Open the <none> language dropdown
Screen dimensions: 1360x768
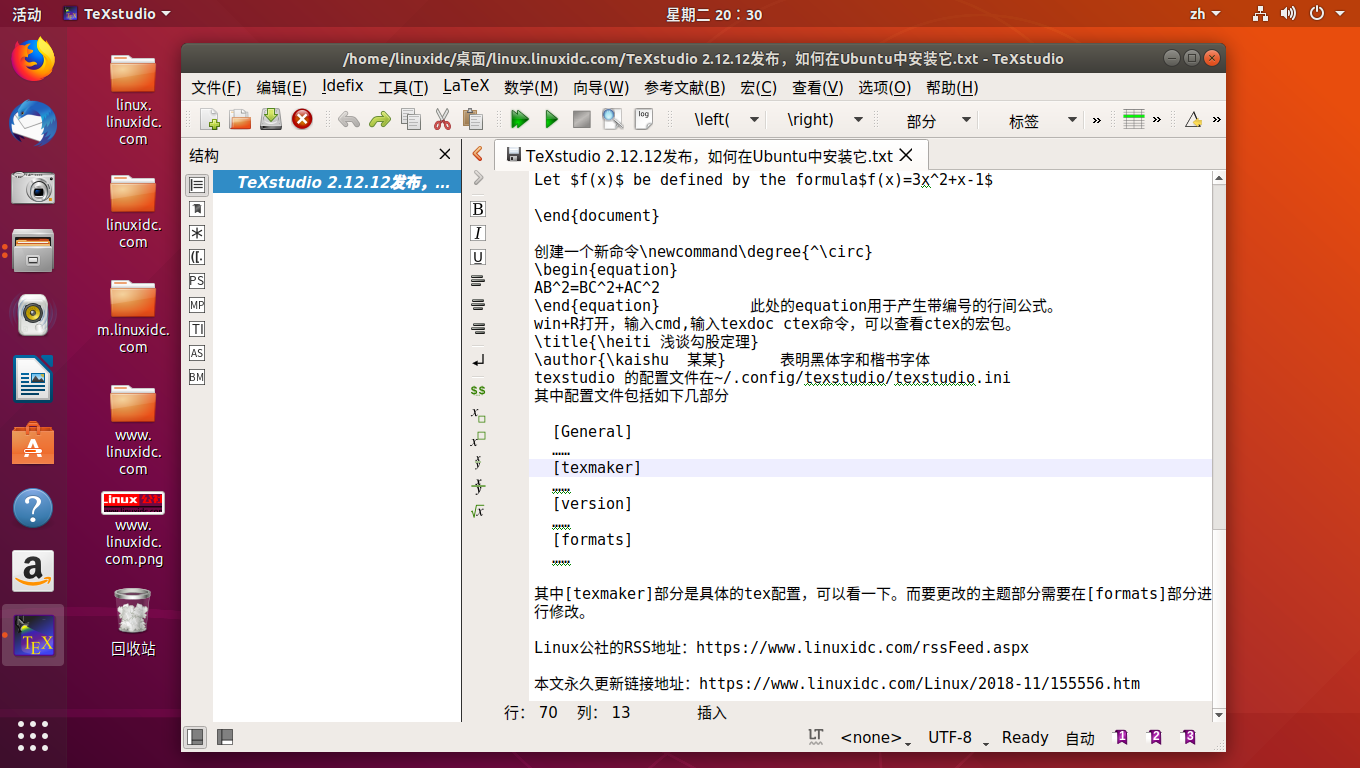pos(876,738)
